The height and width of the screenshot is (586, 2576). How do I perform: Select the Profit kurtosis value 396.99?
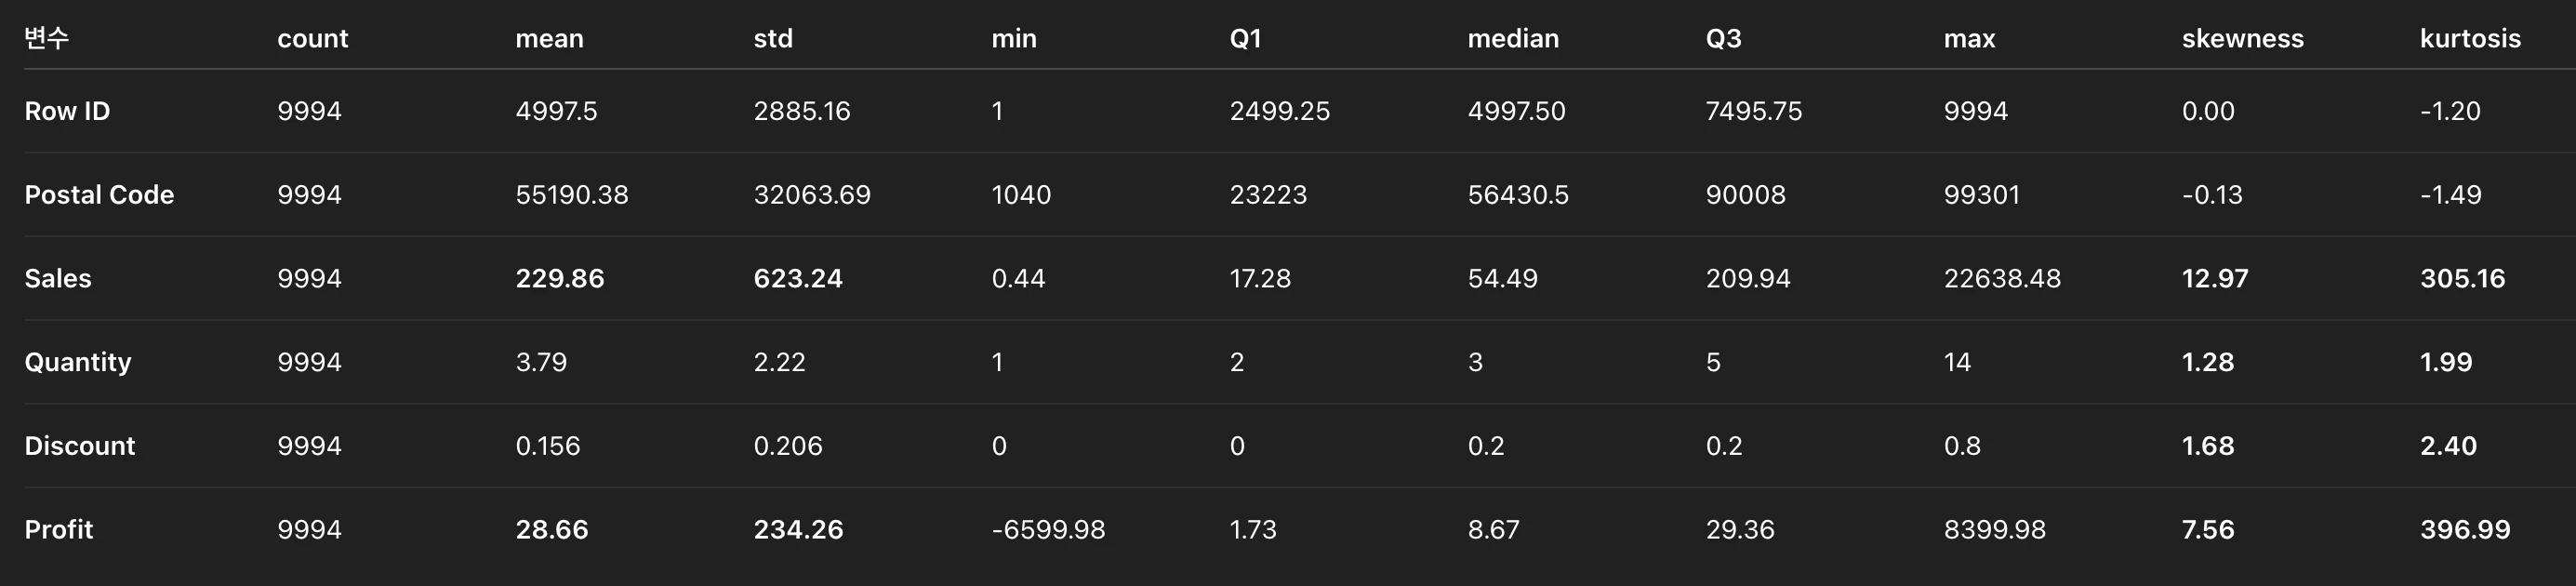(2464, 530)
